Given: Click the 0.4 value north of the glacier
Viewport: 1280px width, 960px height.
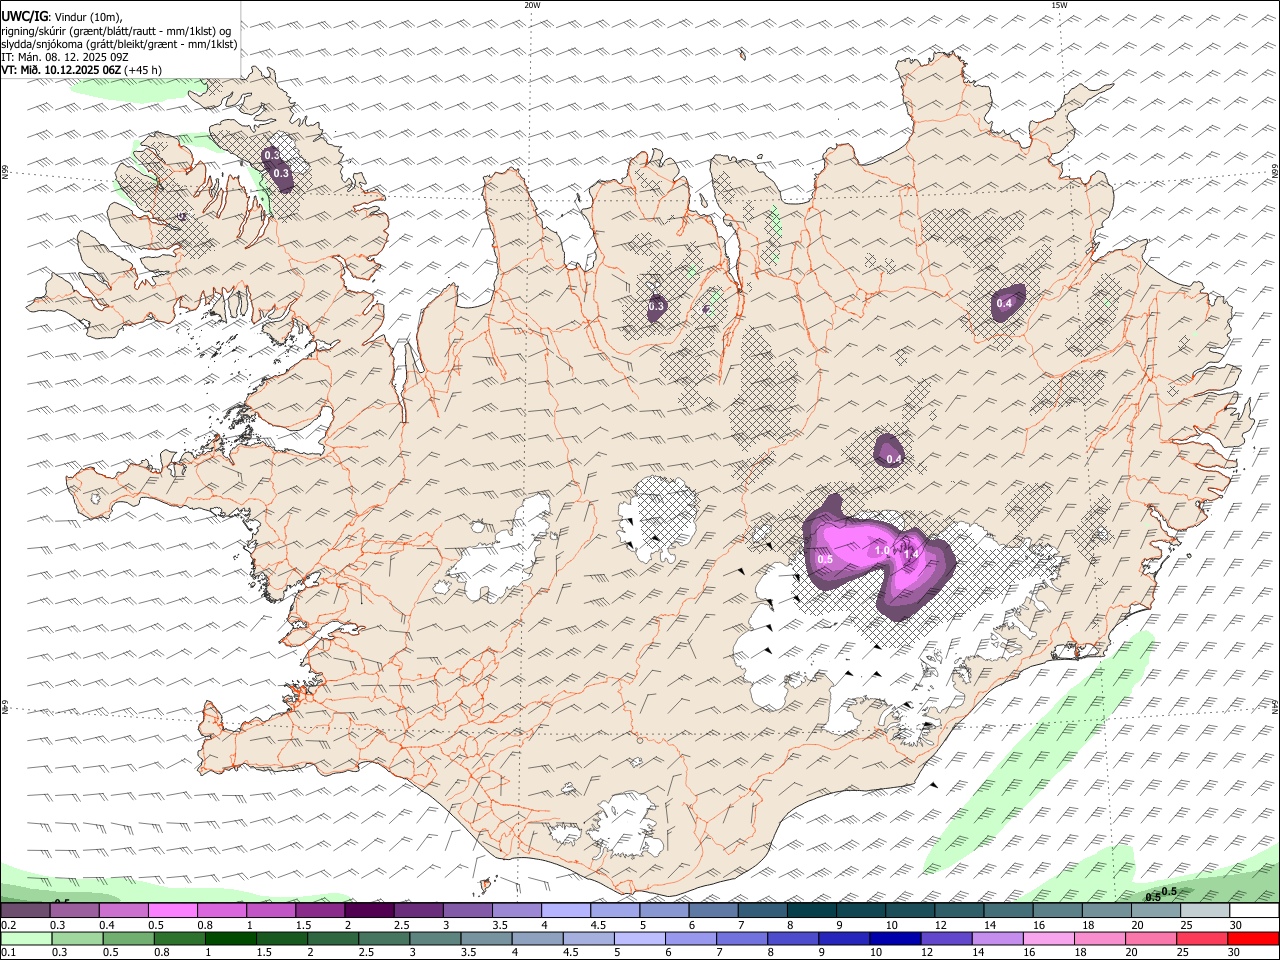Looking at the screenshot, I should (894, 459).
